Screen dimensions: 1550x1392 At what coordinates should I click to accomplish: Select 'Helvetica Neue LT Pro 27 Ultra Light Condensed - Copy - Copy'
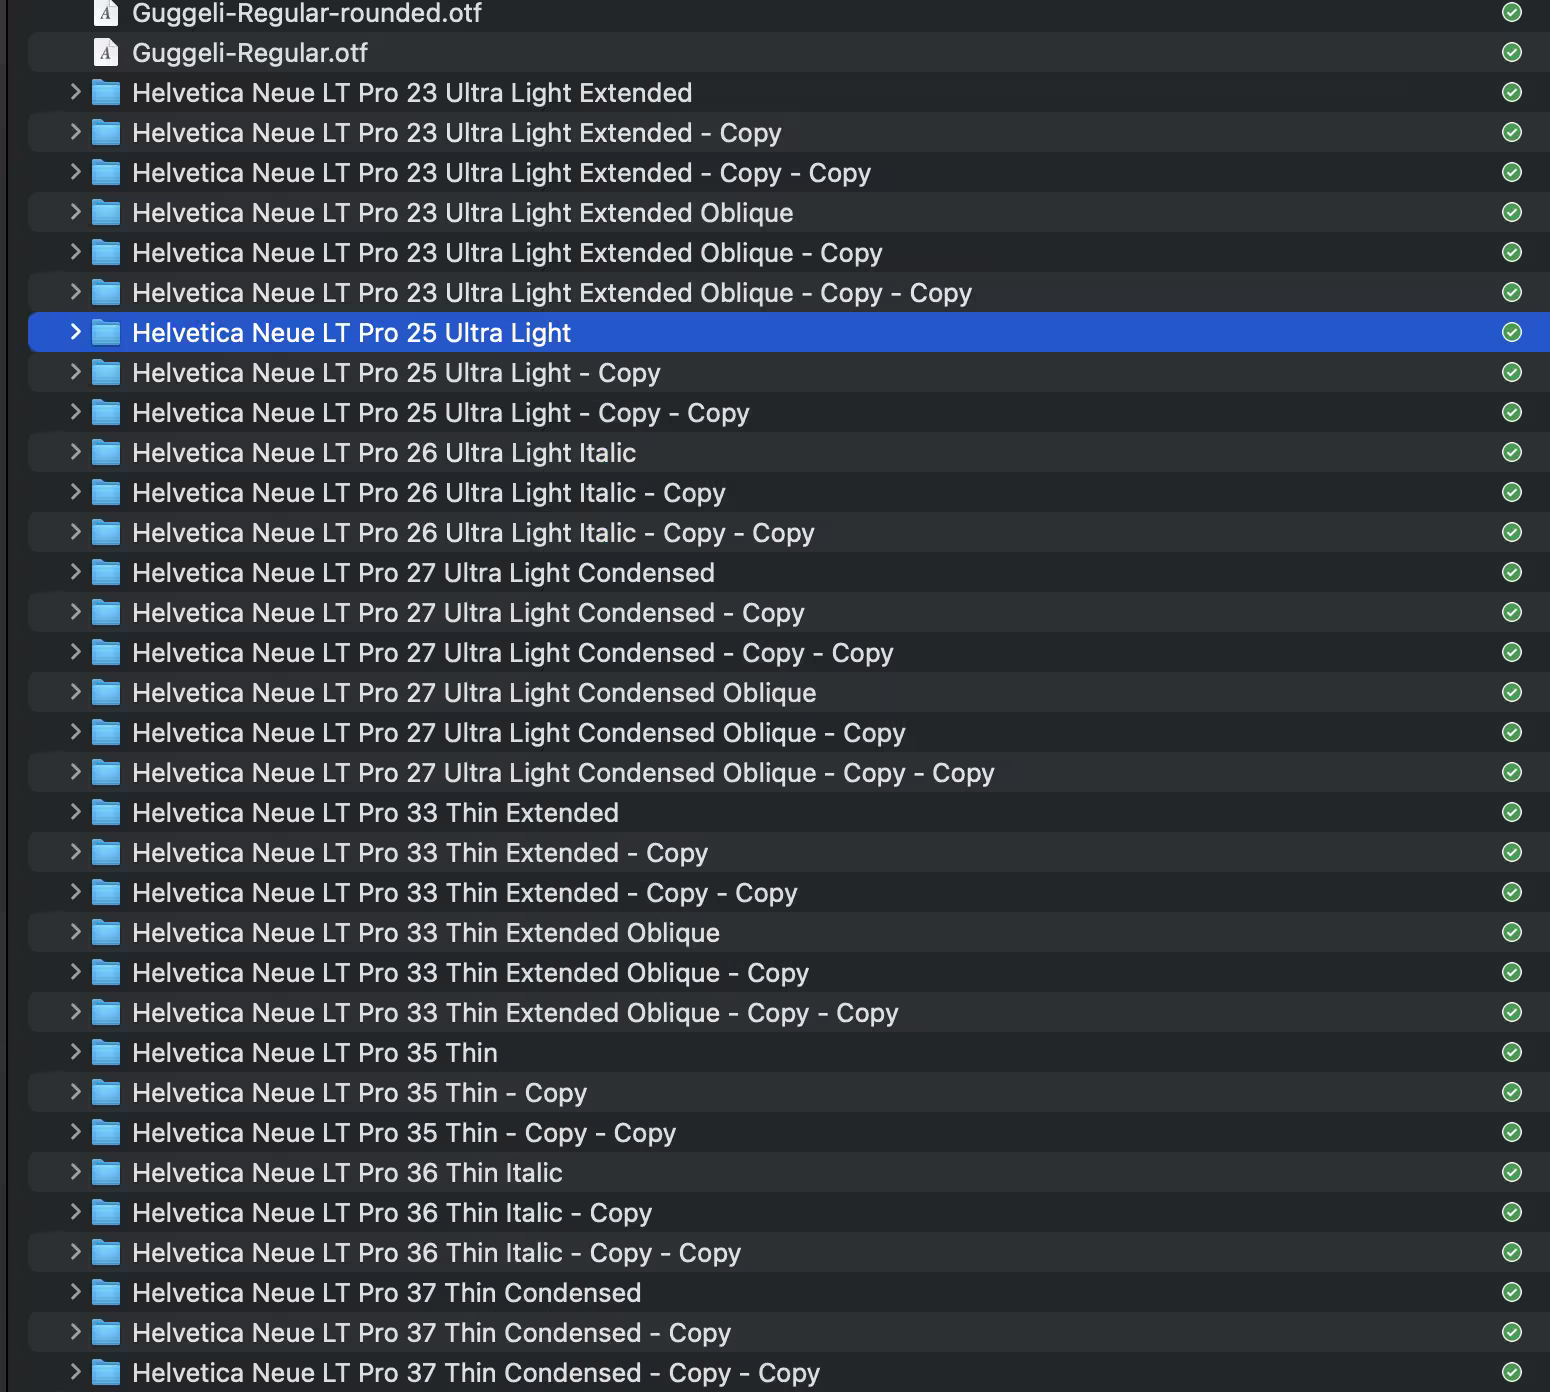click(513, 653)
